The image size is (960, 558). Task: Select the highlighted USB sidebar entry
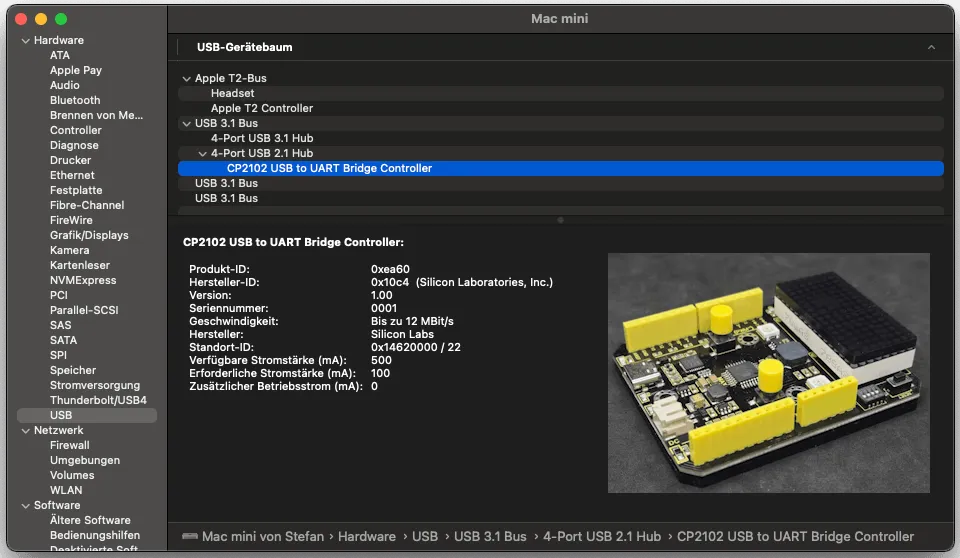(x=87, y=415)
